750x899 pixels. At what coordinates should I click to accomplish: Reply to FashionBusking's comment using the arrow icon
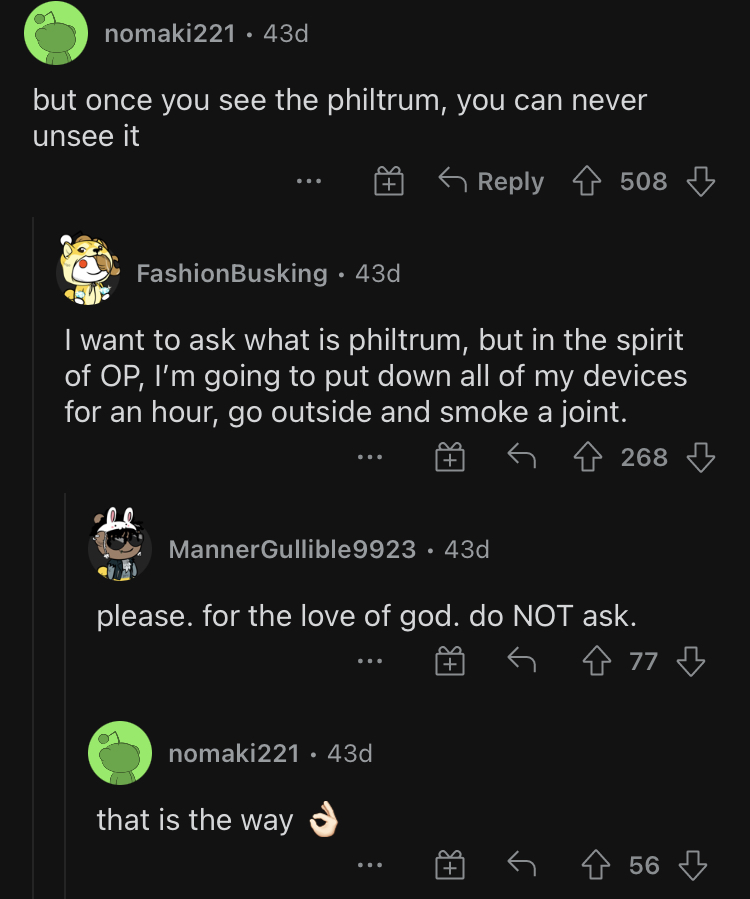(522, 456)
